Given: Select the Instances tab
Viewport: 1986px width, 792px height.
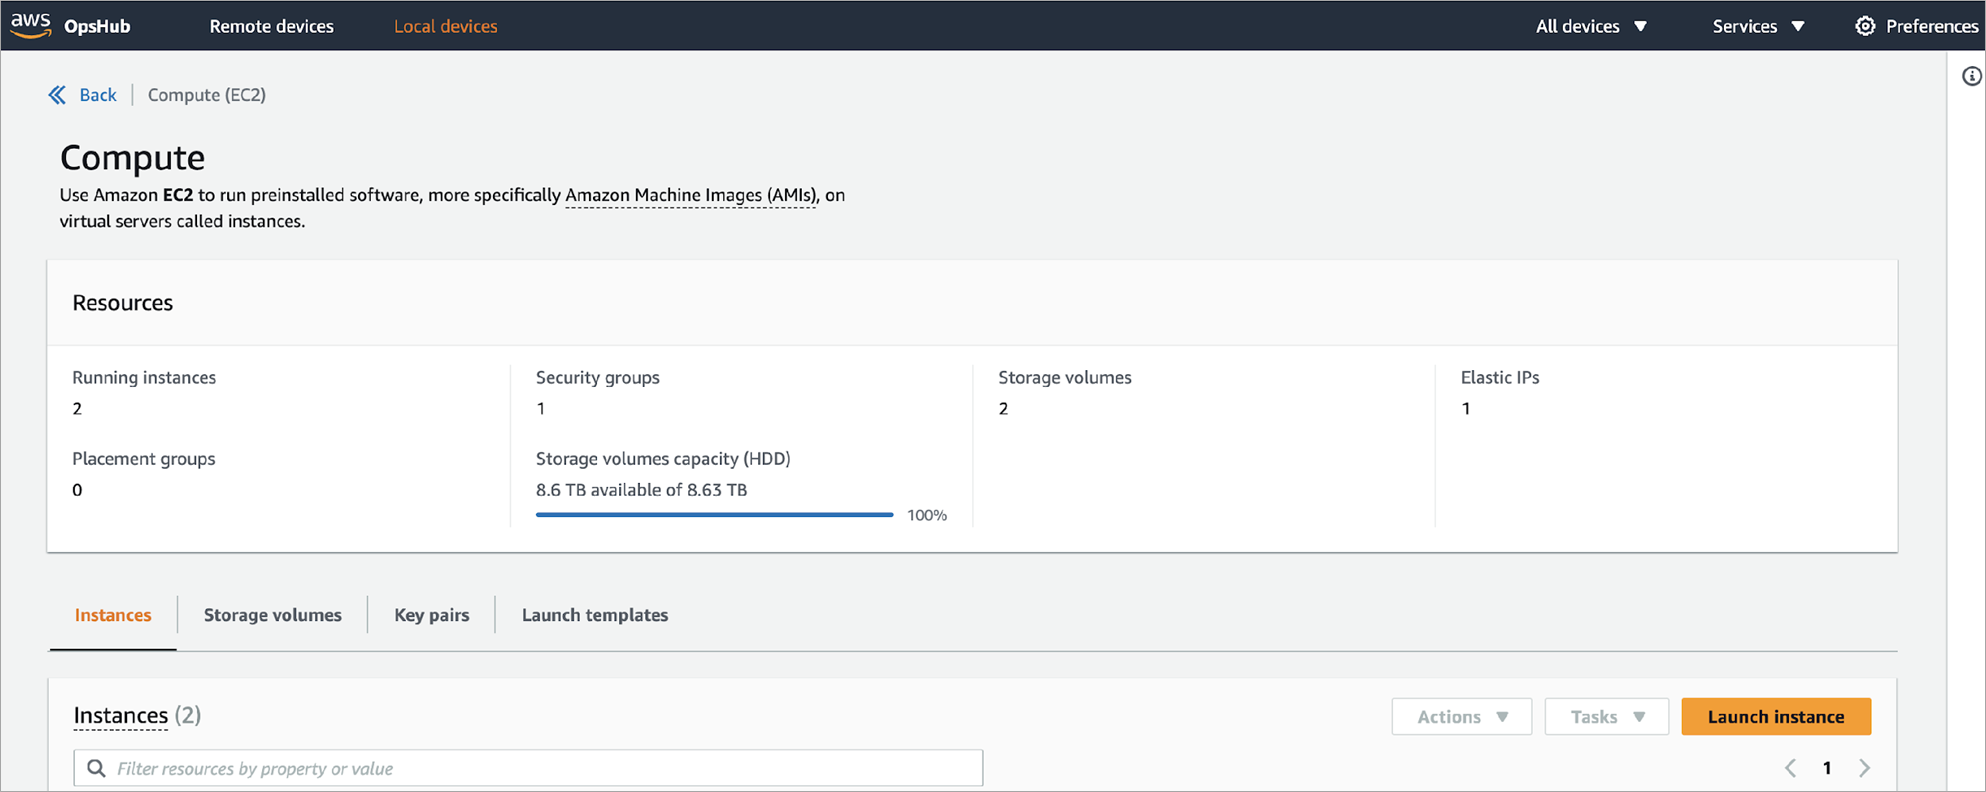Looking at the screenshot, I should [x=113, y=615].
